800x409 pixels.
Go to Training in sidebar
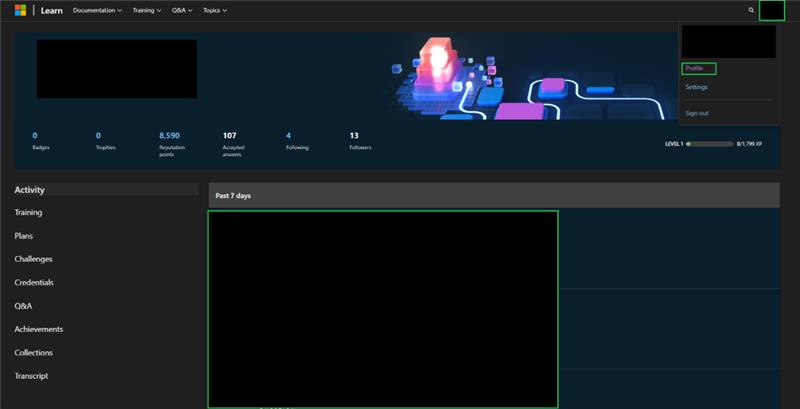(29, 212)
